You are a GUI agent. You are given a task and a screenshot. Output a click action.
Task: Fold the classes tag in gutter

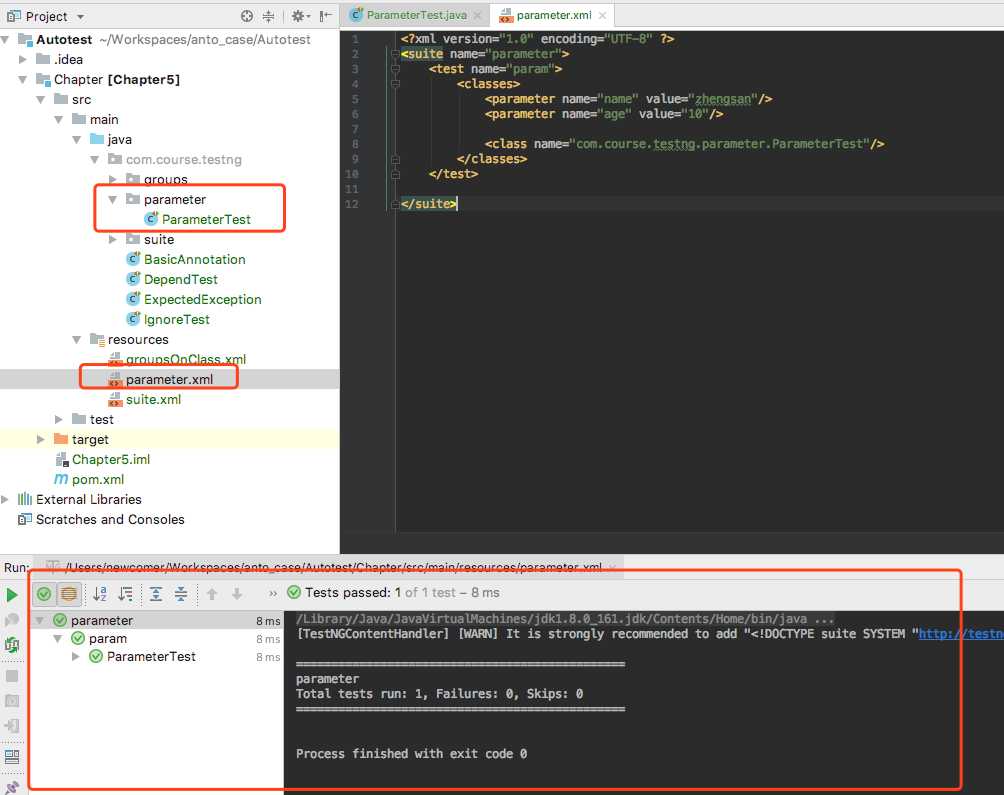pyautogui.click(x=395, y=84)
